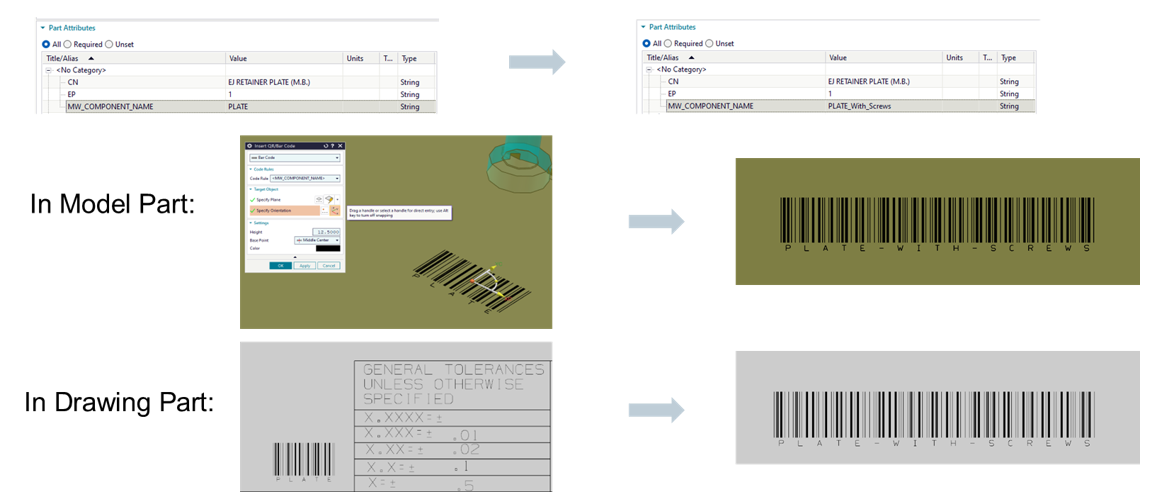Click the GENERAL TOLERANCES heading in the drawing
The image size is (1167, 502).
click(x=453, y=384)
